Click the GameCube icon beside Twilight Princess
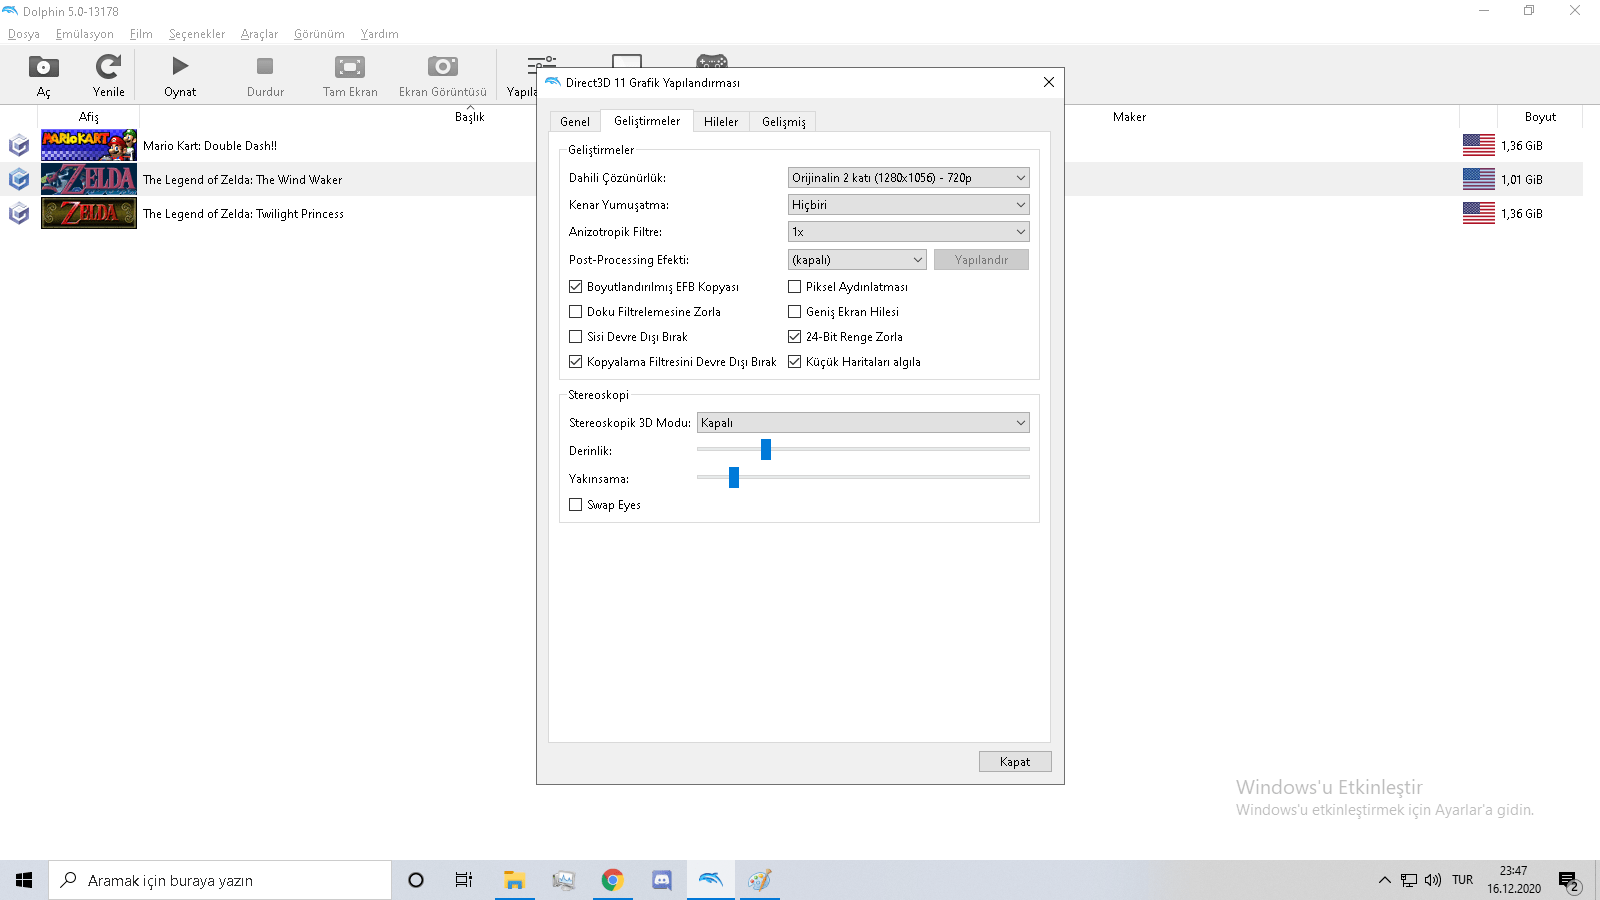1600x900 pixels. pyautogui.click(x=19, y=214)
